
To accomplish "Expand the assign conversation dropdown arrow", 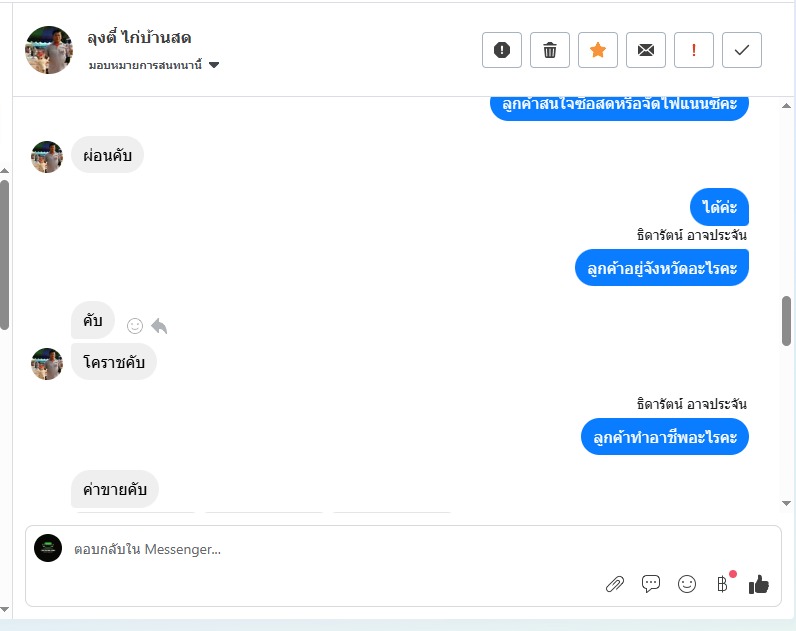I will coord(214,65).
